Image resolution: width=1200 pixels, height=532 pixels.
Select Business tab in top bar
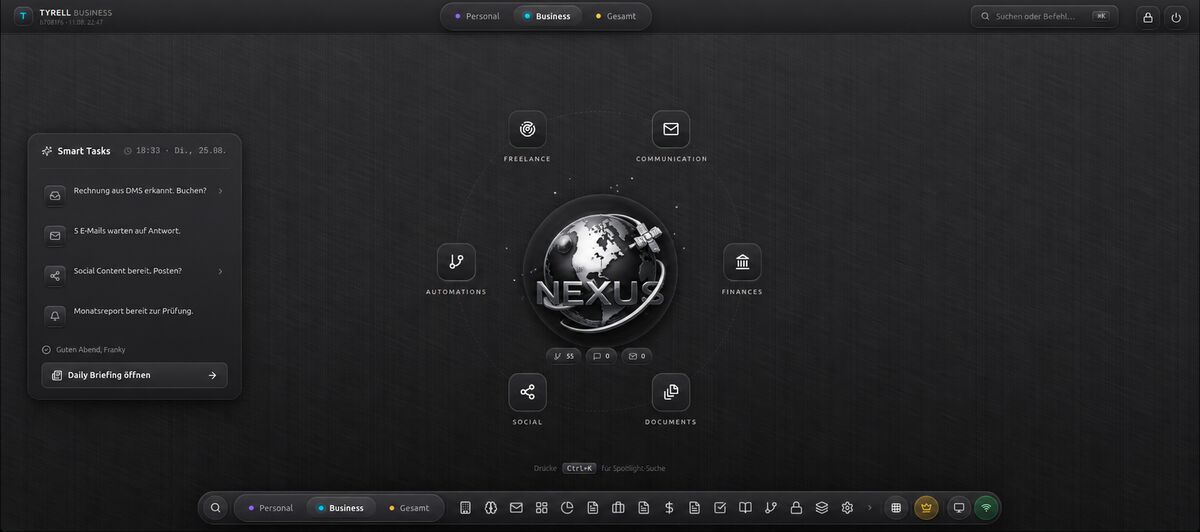547,16
